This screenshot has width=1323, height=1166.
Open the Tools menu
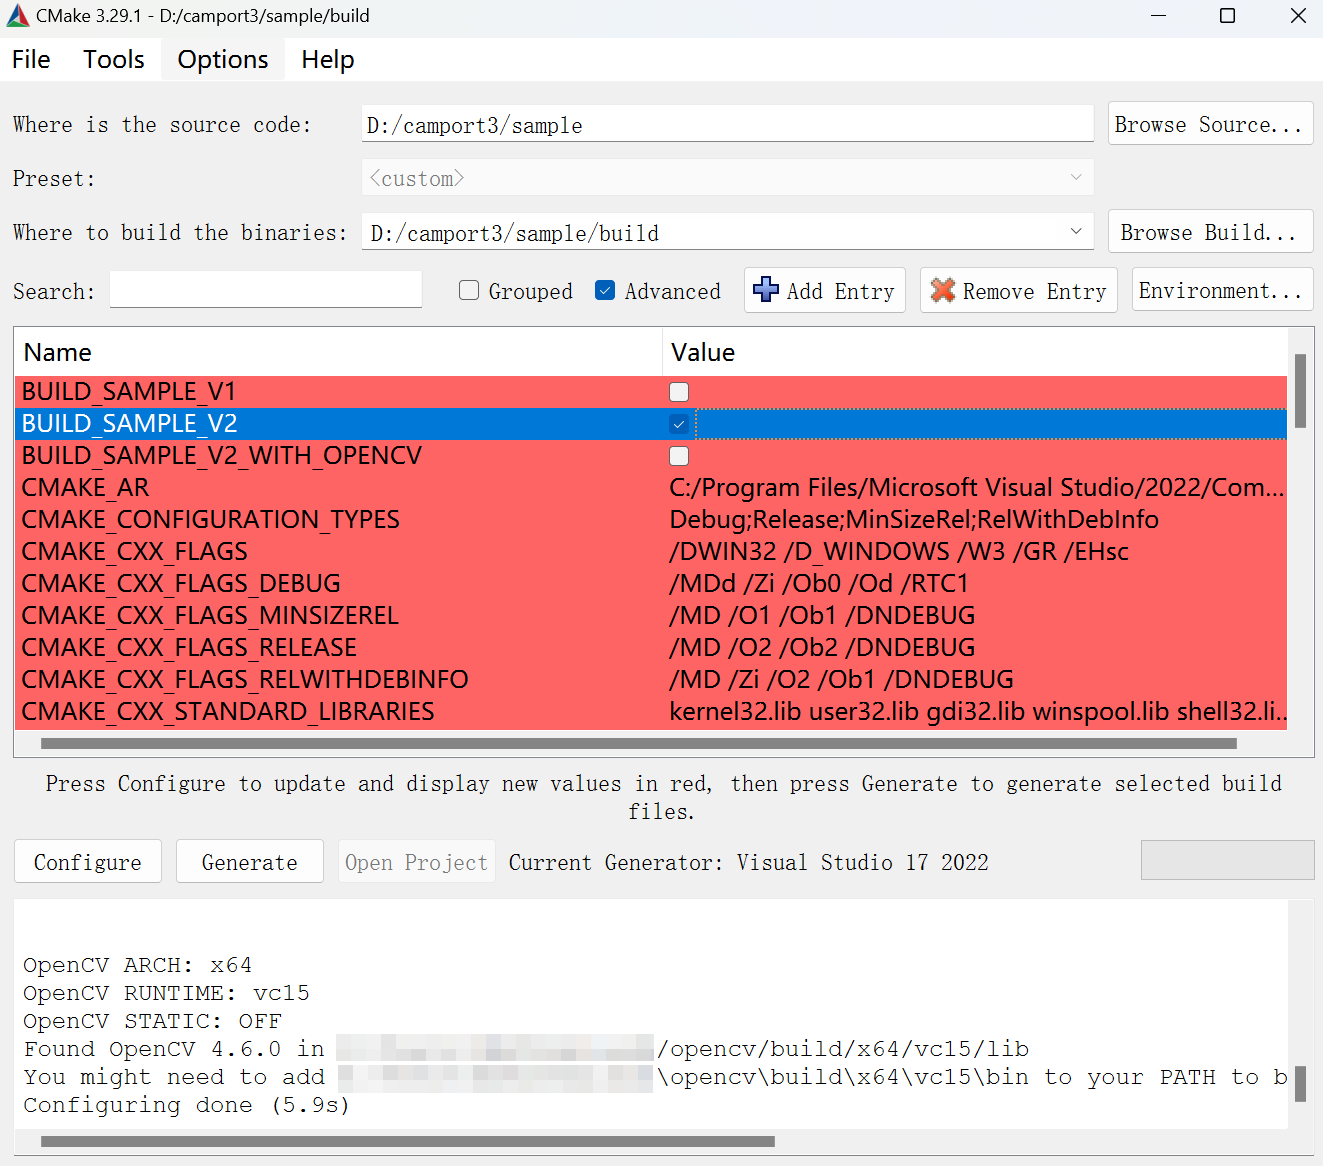[x=114, y=60]
